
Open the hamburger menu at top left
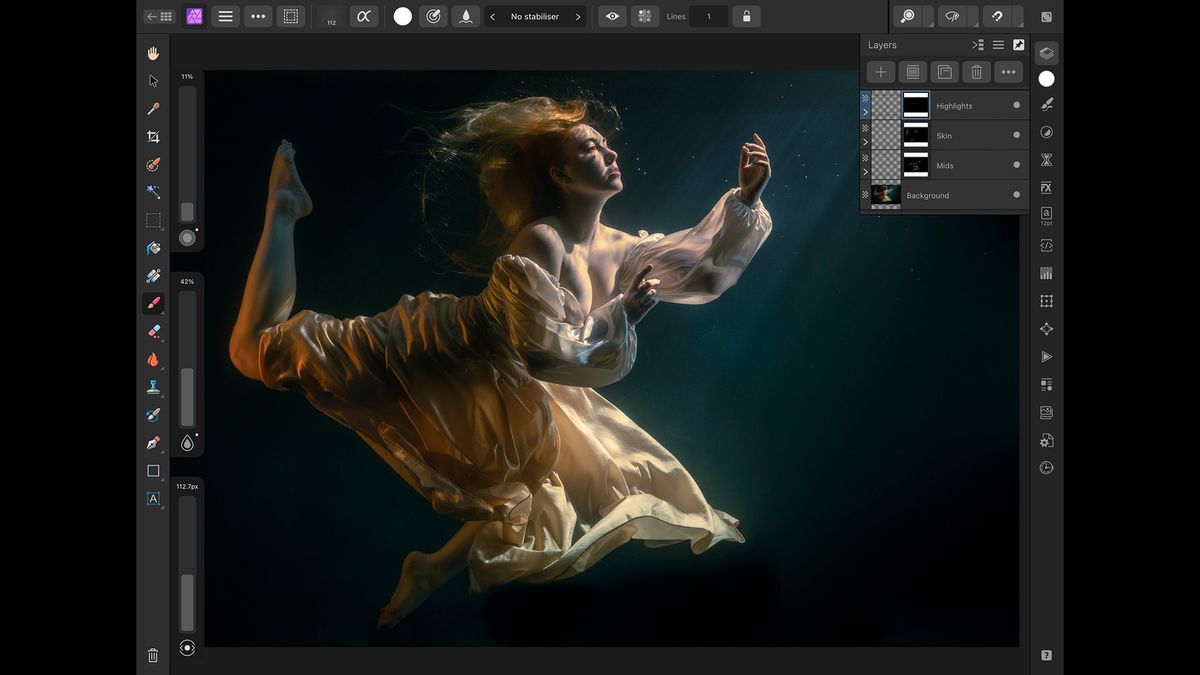coord(225,16)
